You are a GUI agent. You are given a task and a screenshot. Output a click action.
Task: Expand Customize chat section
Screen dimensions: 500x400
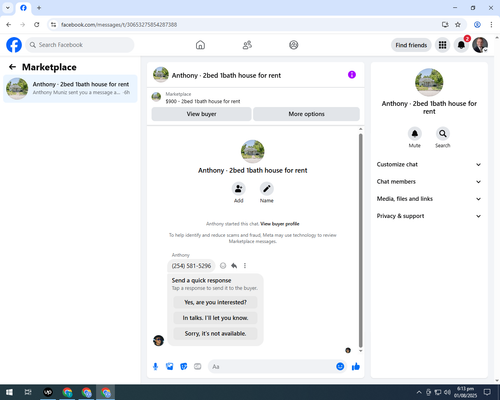[429, 164]
